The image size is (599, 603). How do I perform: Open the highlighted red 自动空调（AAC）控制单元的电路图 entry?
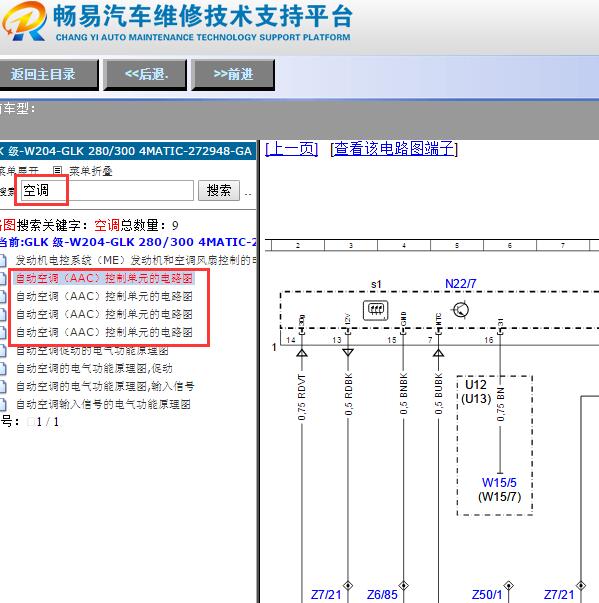coord(104,278)
